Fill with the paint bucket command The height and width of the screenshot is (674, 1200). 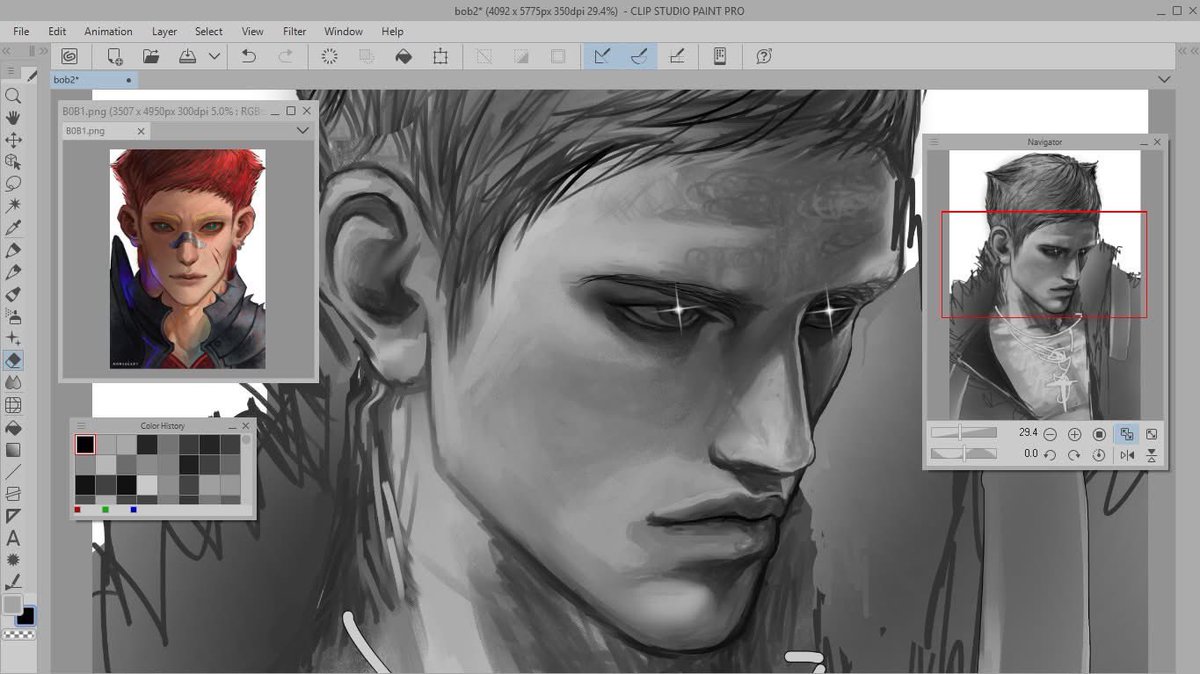point(403,57)
